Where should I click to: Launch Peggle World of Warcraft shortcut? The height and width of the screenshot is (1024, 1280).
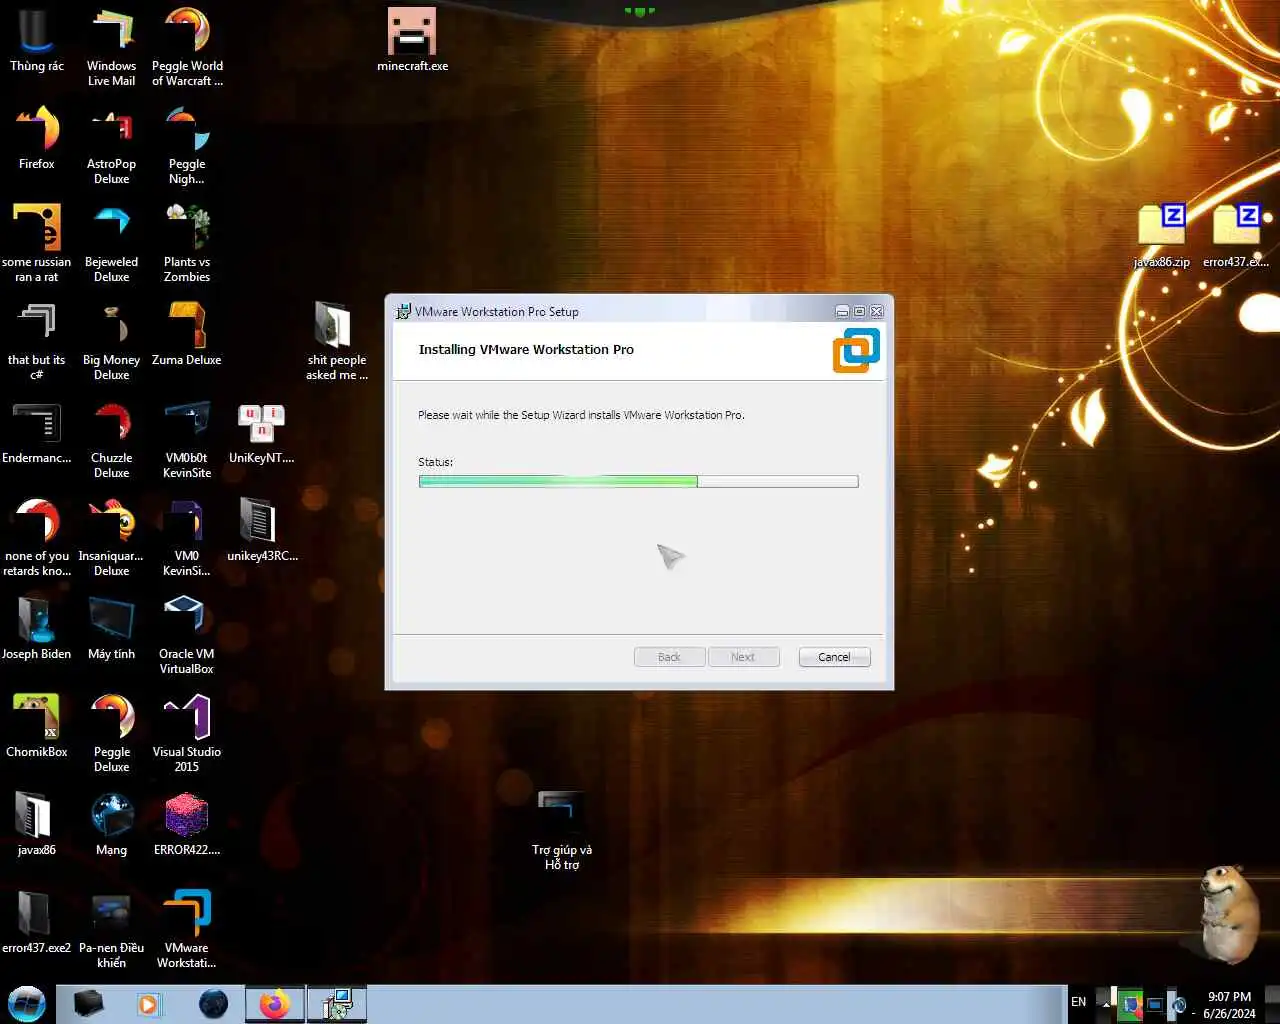(x=187, y=46)
